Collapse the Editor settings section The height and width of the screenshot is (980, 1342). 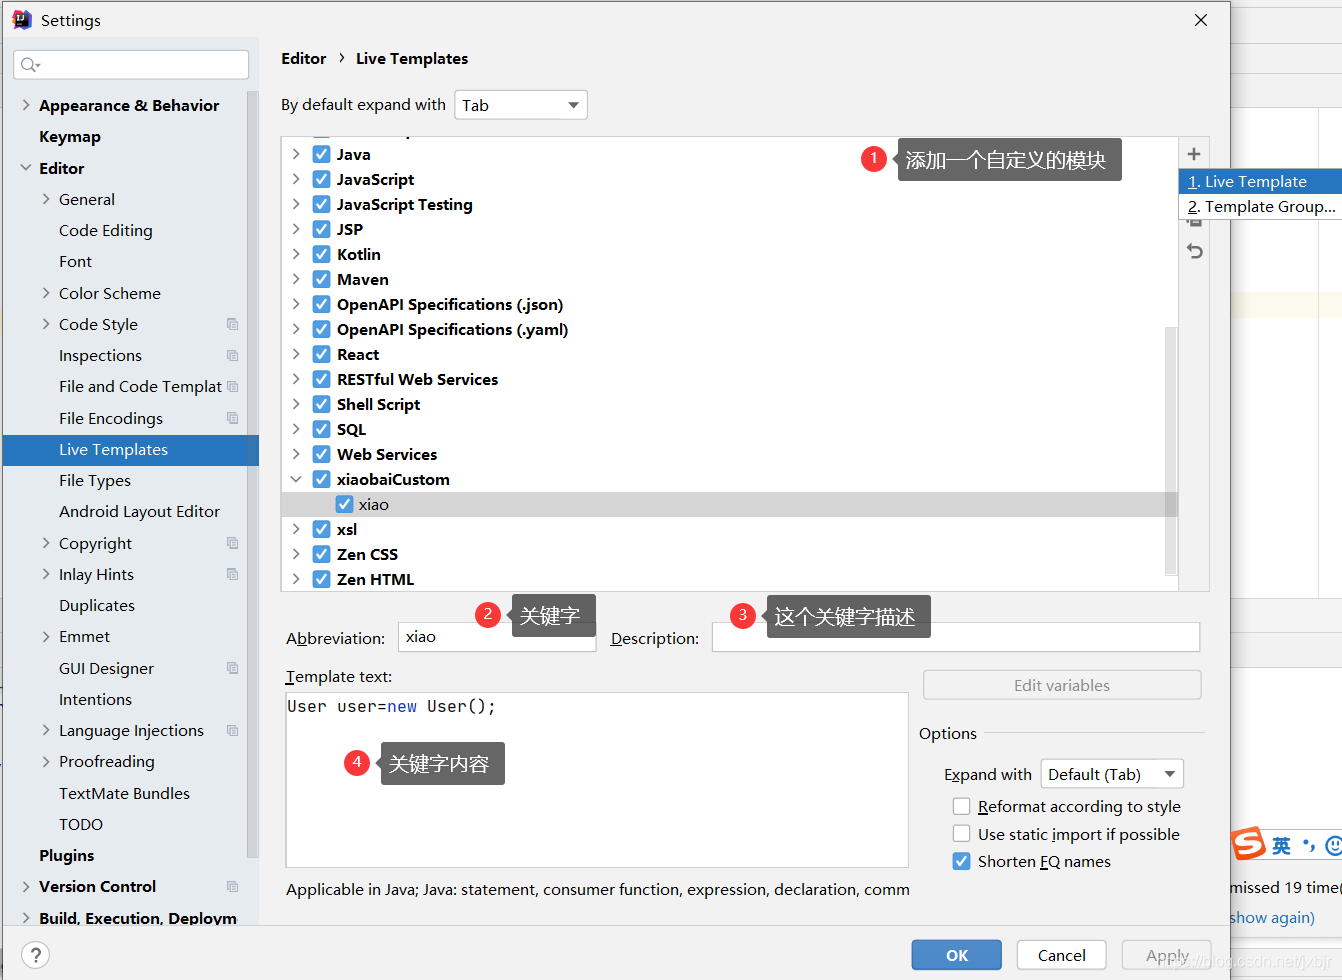pos(26,168)
